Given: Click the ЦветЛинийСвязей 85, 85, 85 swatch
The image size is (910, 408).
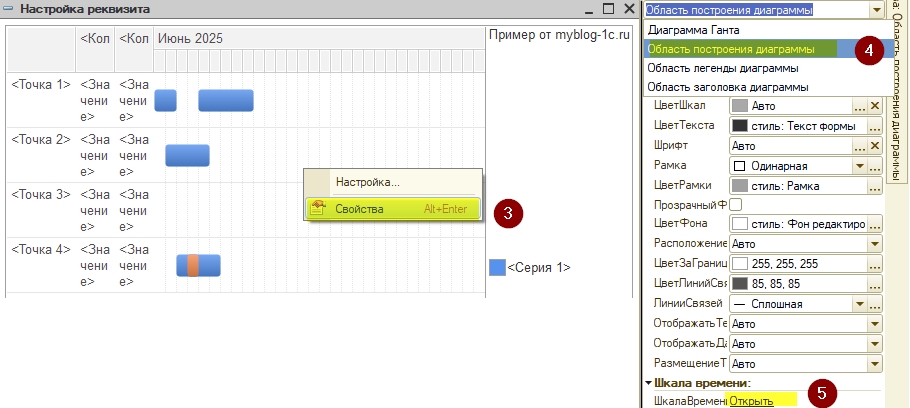Looking at the screenshot, I should pos(739,284).
